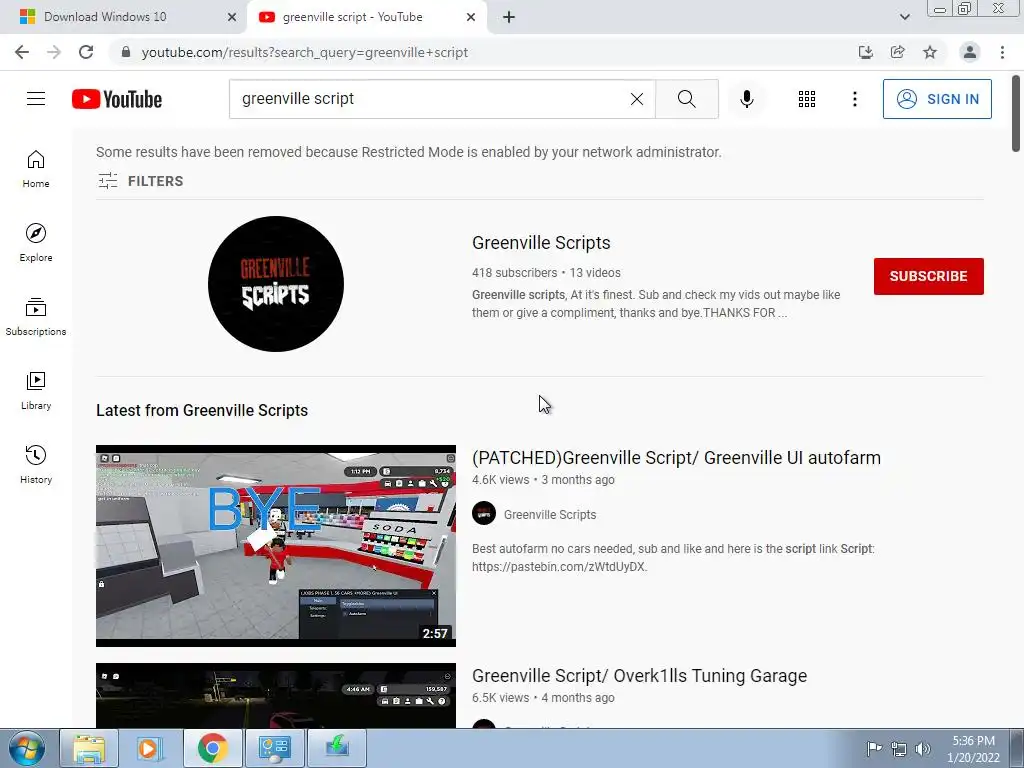Click the "4.6K views • 3 months ago" text
The image size is (1024, 768).
tap(543, 480)
